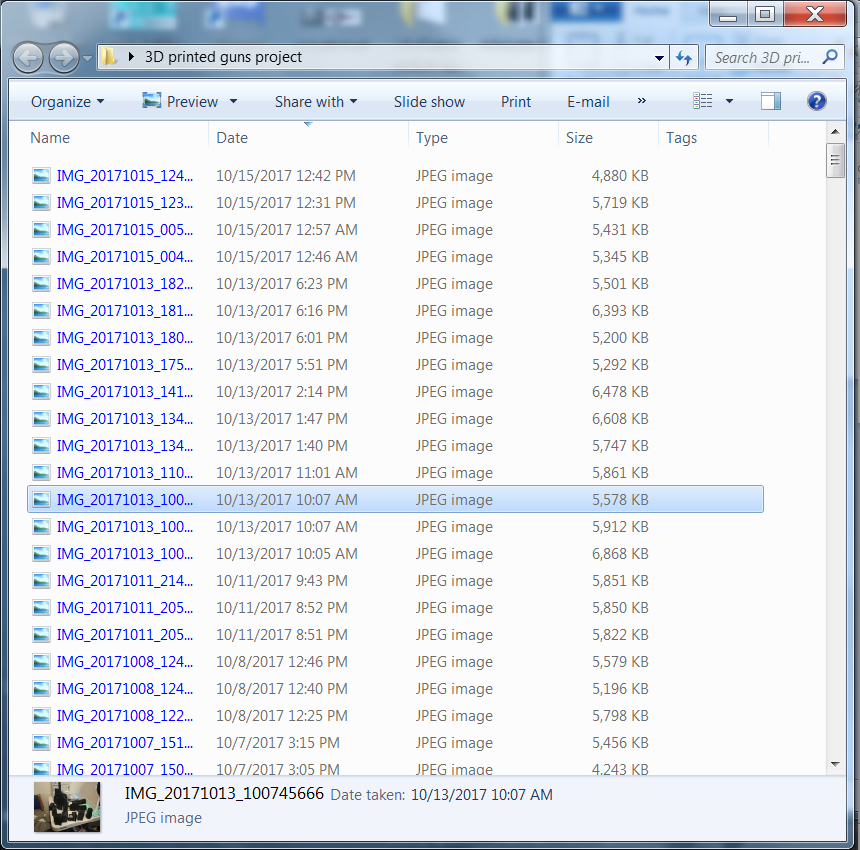Image resolution: width=860 pixels, height=850 pixels.
Task: Click the scrollbar down arrow
Action: coord(835,764)
